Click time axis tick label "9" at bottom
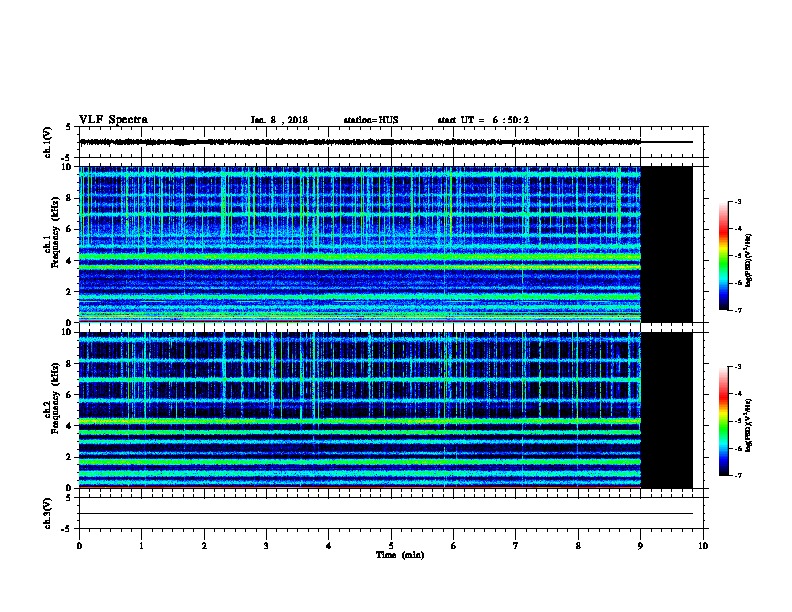The image size is (792, 612). coord(640,546)
